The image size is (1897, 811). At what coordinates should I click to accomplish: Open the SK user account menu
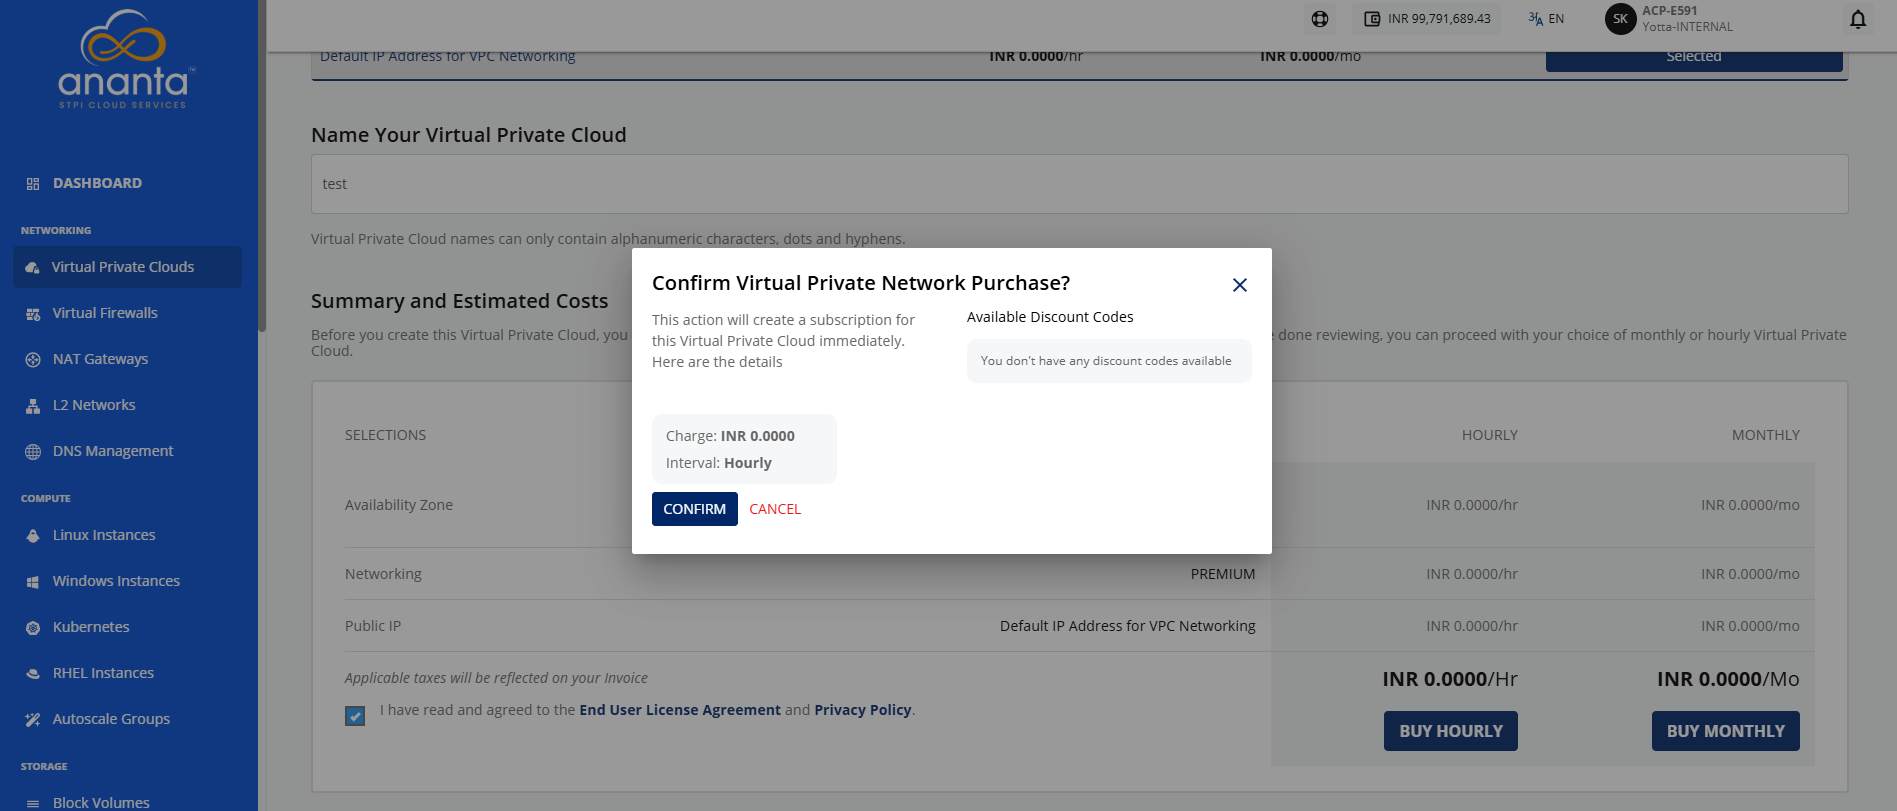tap(1670, 19)
